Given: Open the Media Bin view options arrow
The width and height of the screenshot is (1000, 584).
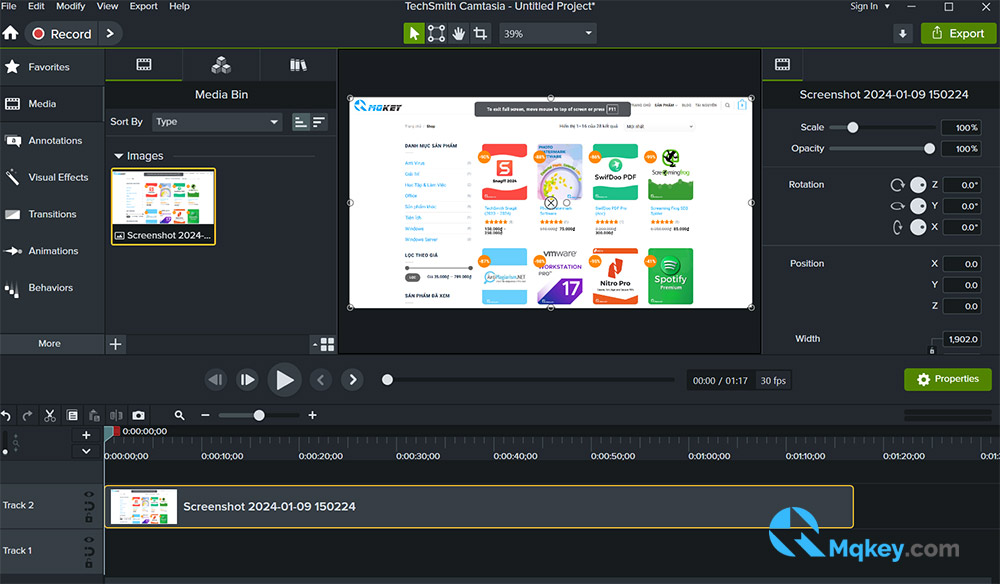Looking at the screenshot, I should click(x=314, y=345).
